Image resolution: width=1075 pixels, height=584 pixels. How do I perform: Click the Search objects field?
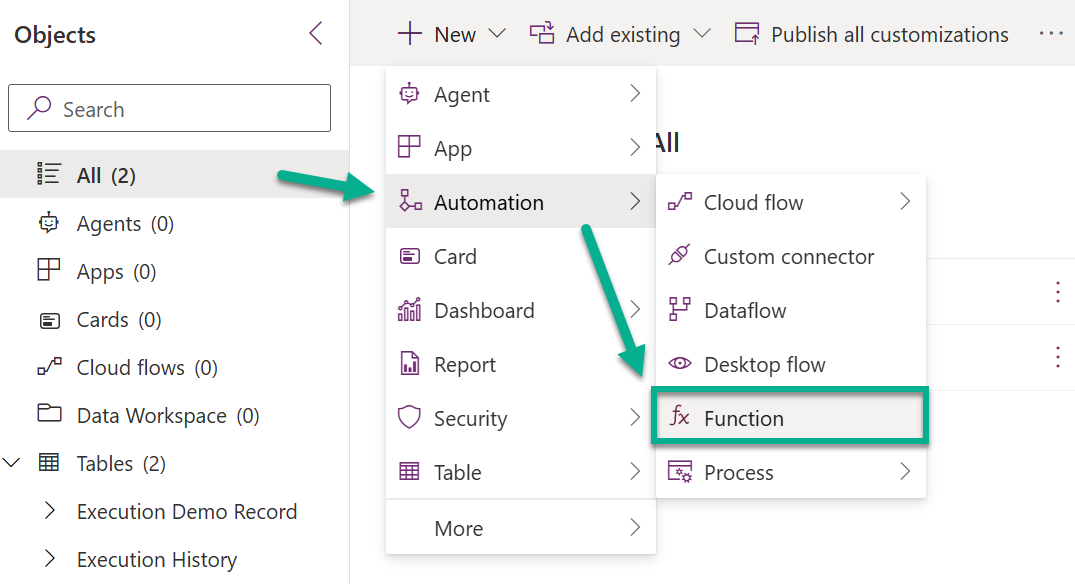pyautogui.click(x=169, y=108)
